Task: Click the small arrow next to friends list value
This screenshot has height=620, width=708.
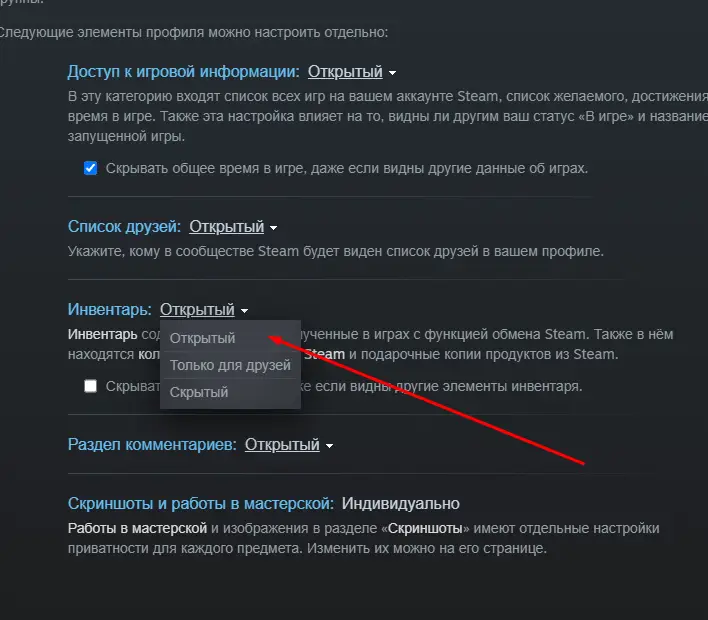Action: (x=273, y=228)
